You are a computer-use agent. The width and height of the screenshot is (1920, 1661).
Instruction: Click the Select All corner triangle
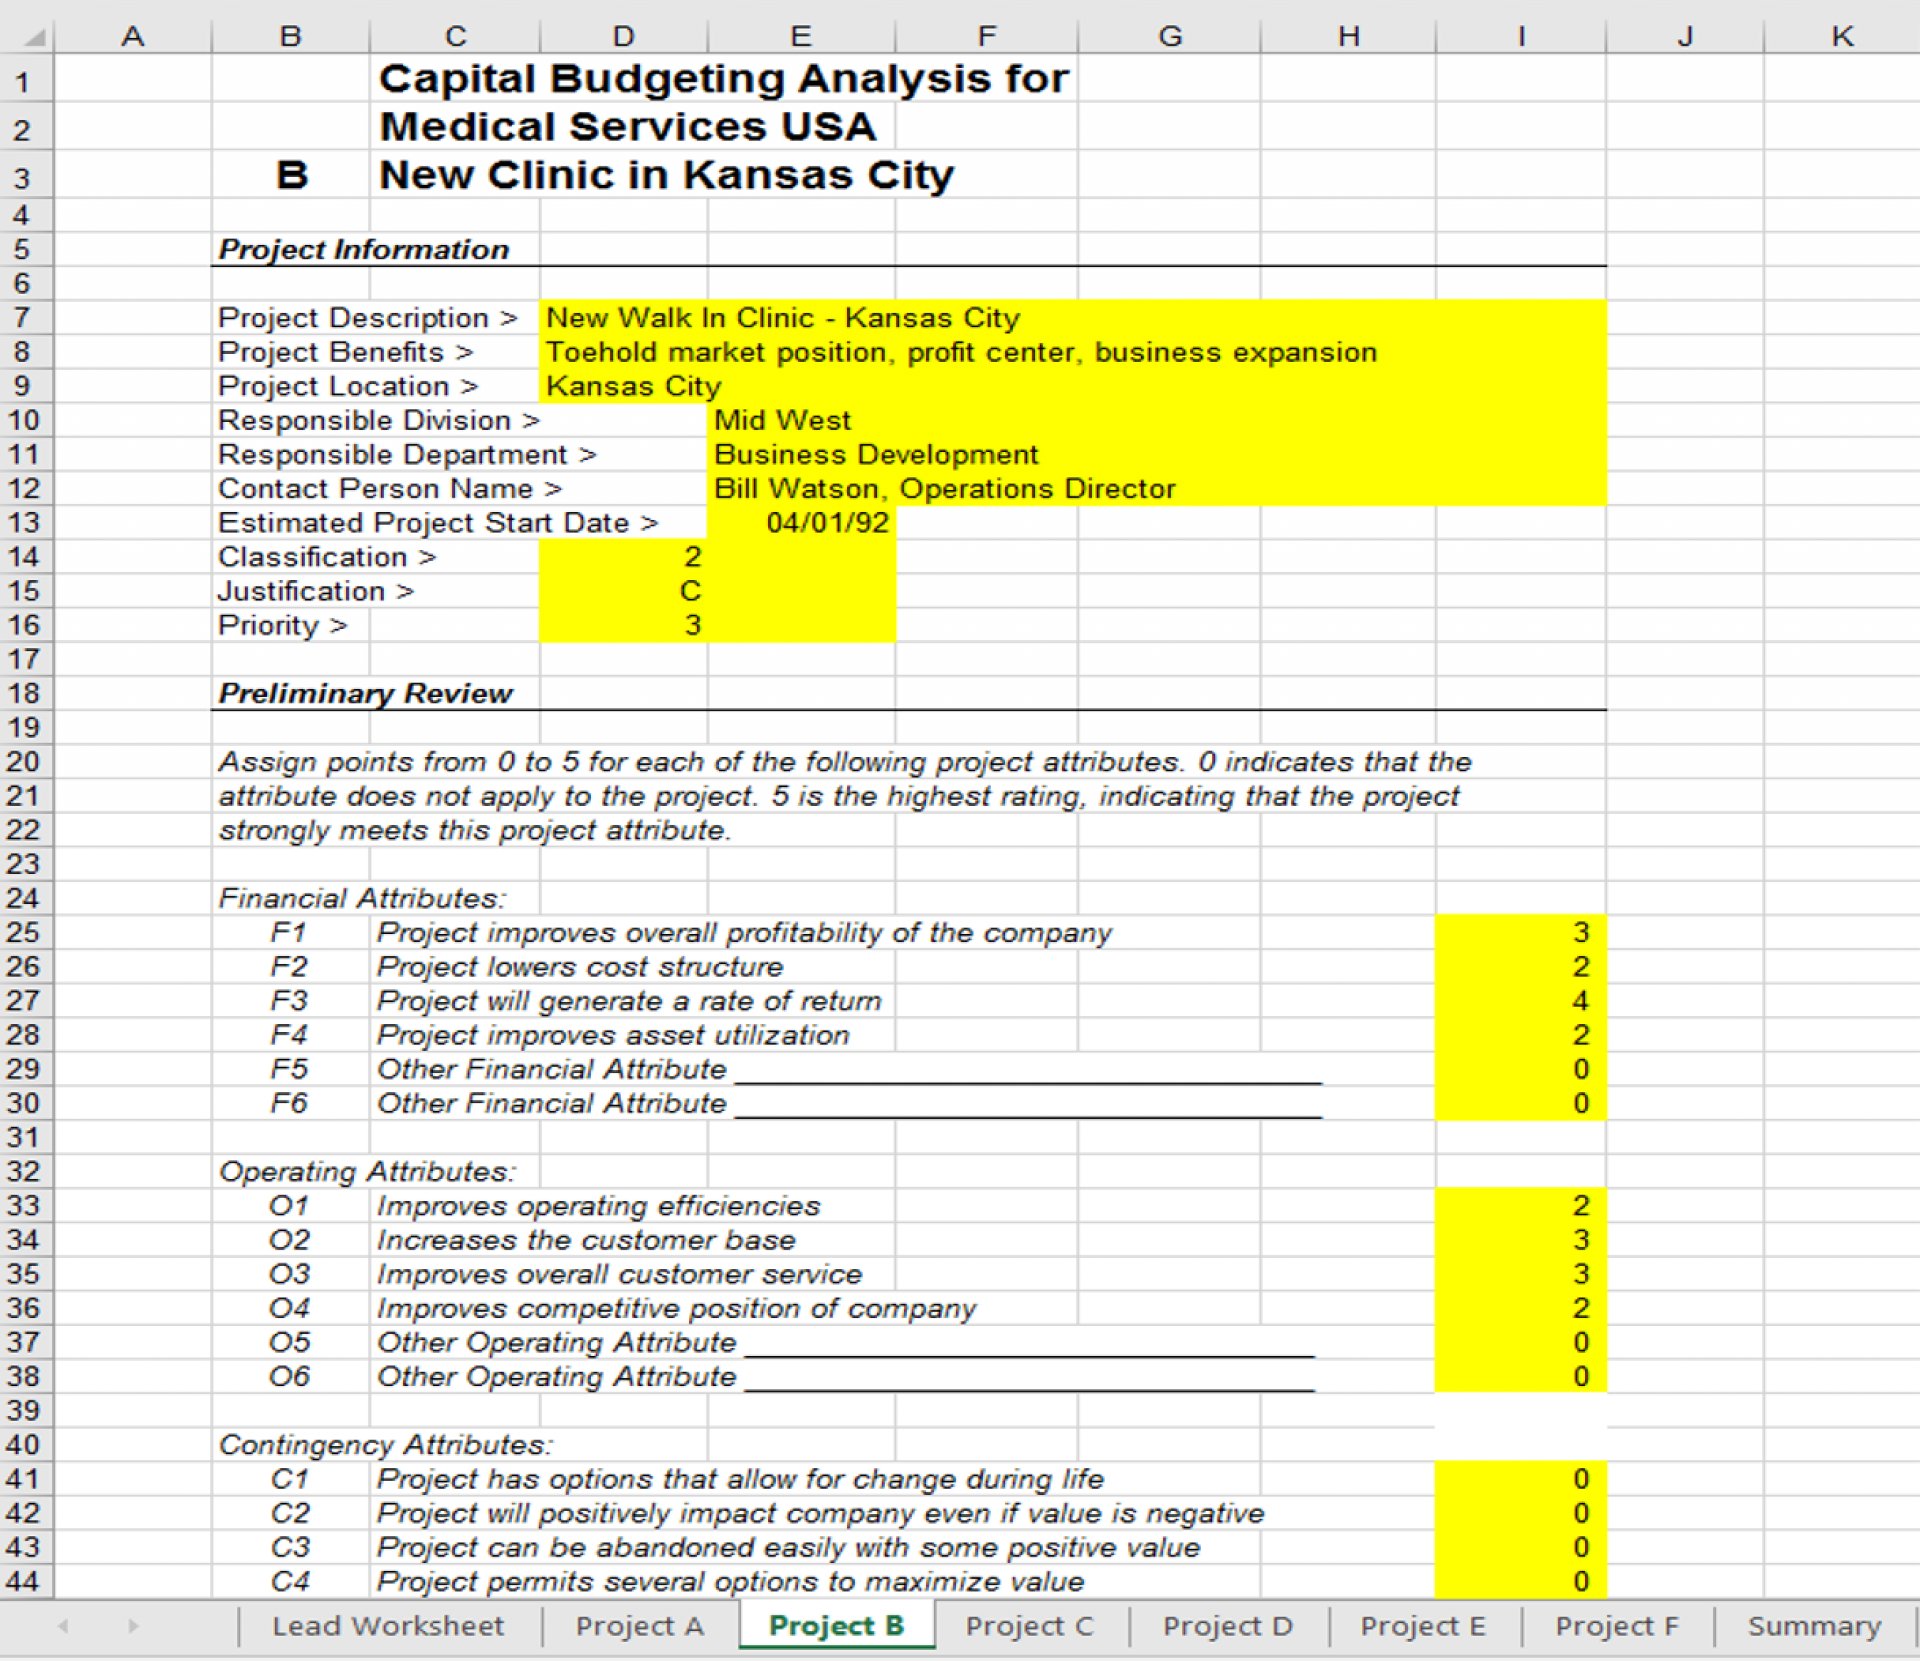coord(33,38)
